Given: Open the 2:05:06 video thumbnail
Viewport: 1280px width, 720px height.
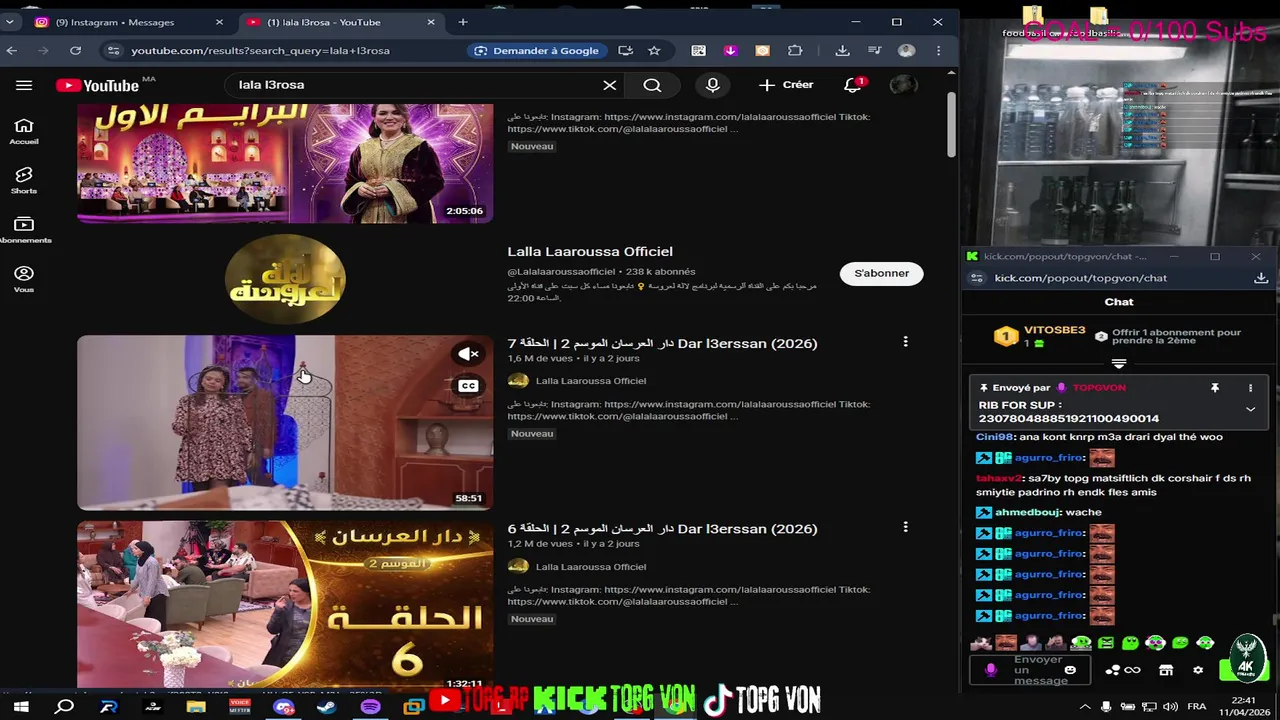Looking at the screenshot, I should coord(285,163).
